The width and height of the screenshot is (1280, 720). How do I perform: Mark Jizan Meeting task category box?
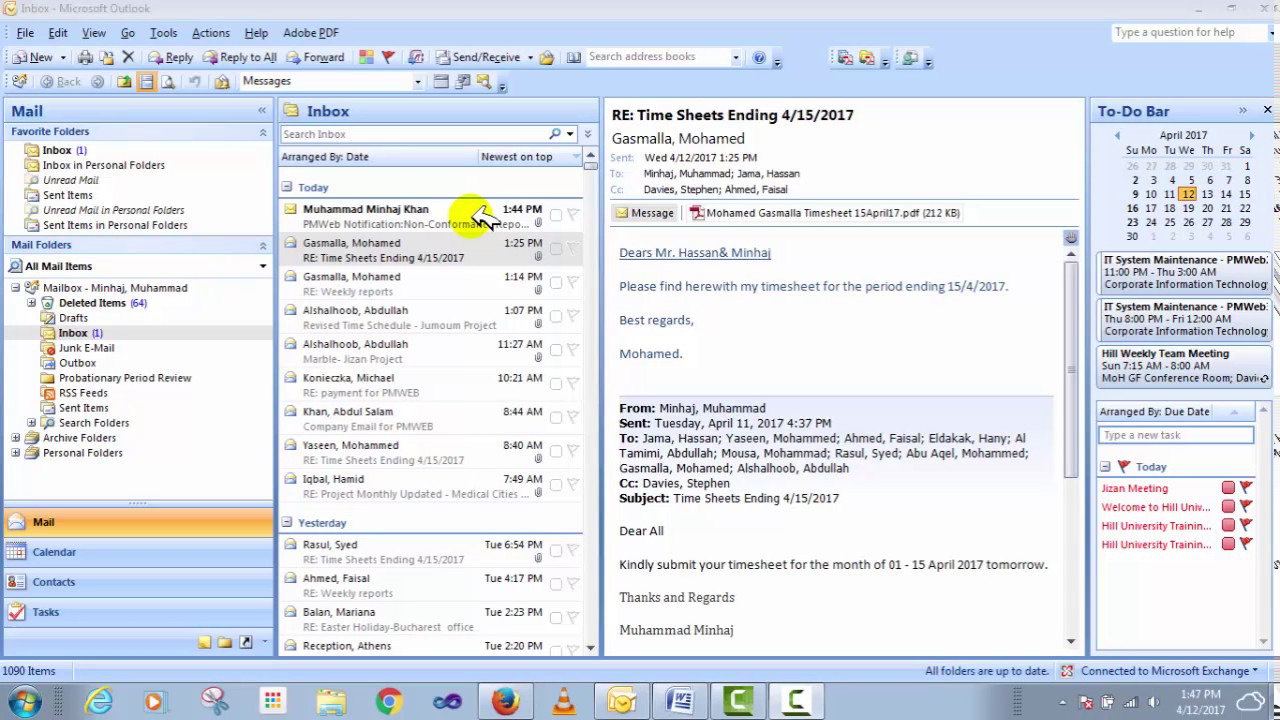pyautogui.click(x=1228, y=488)
